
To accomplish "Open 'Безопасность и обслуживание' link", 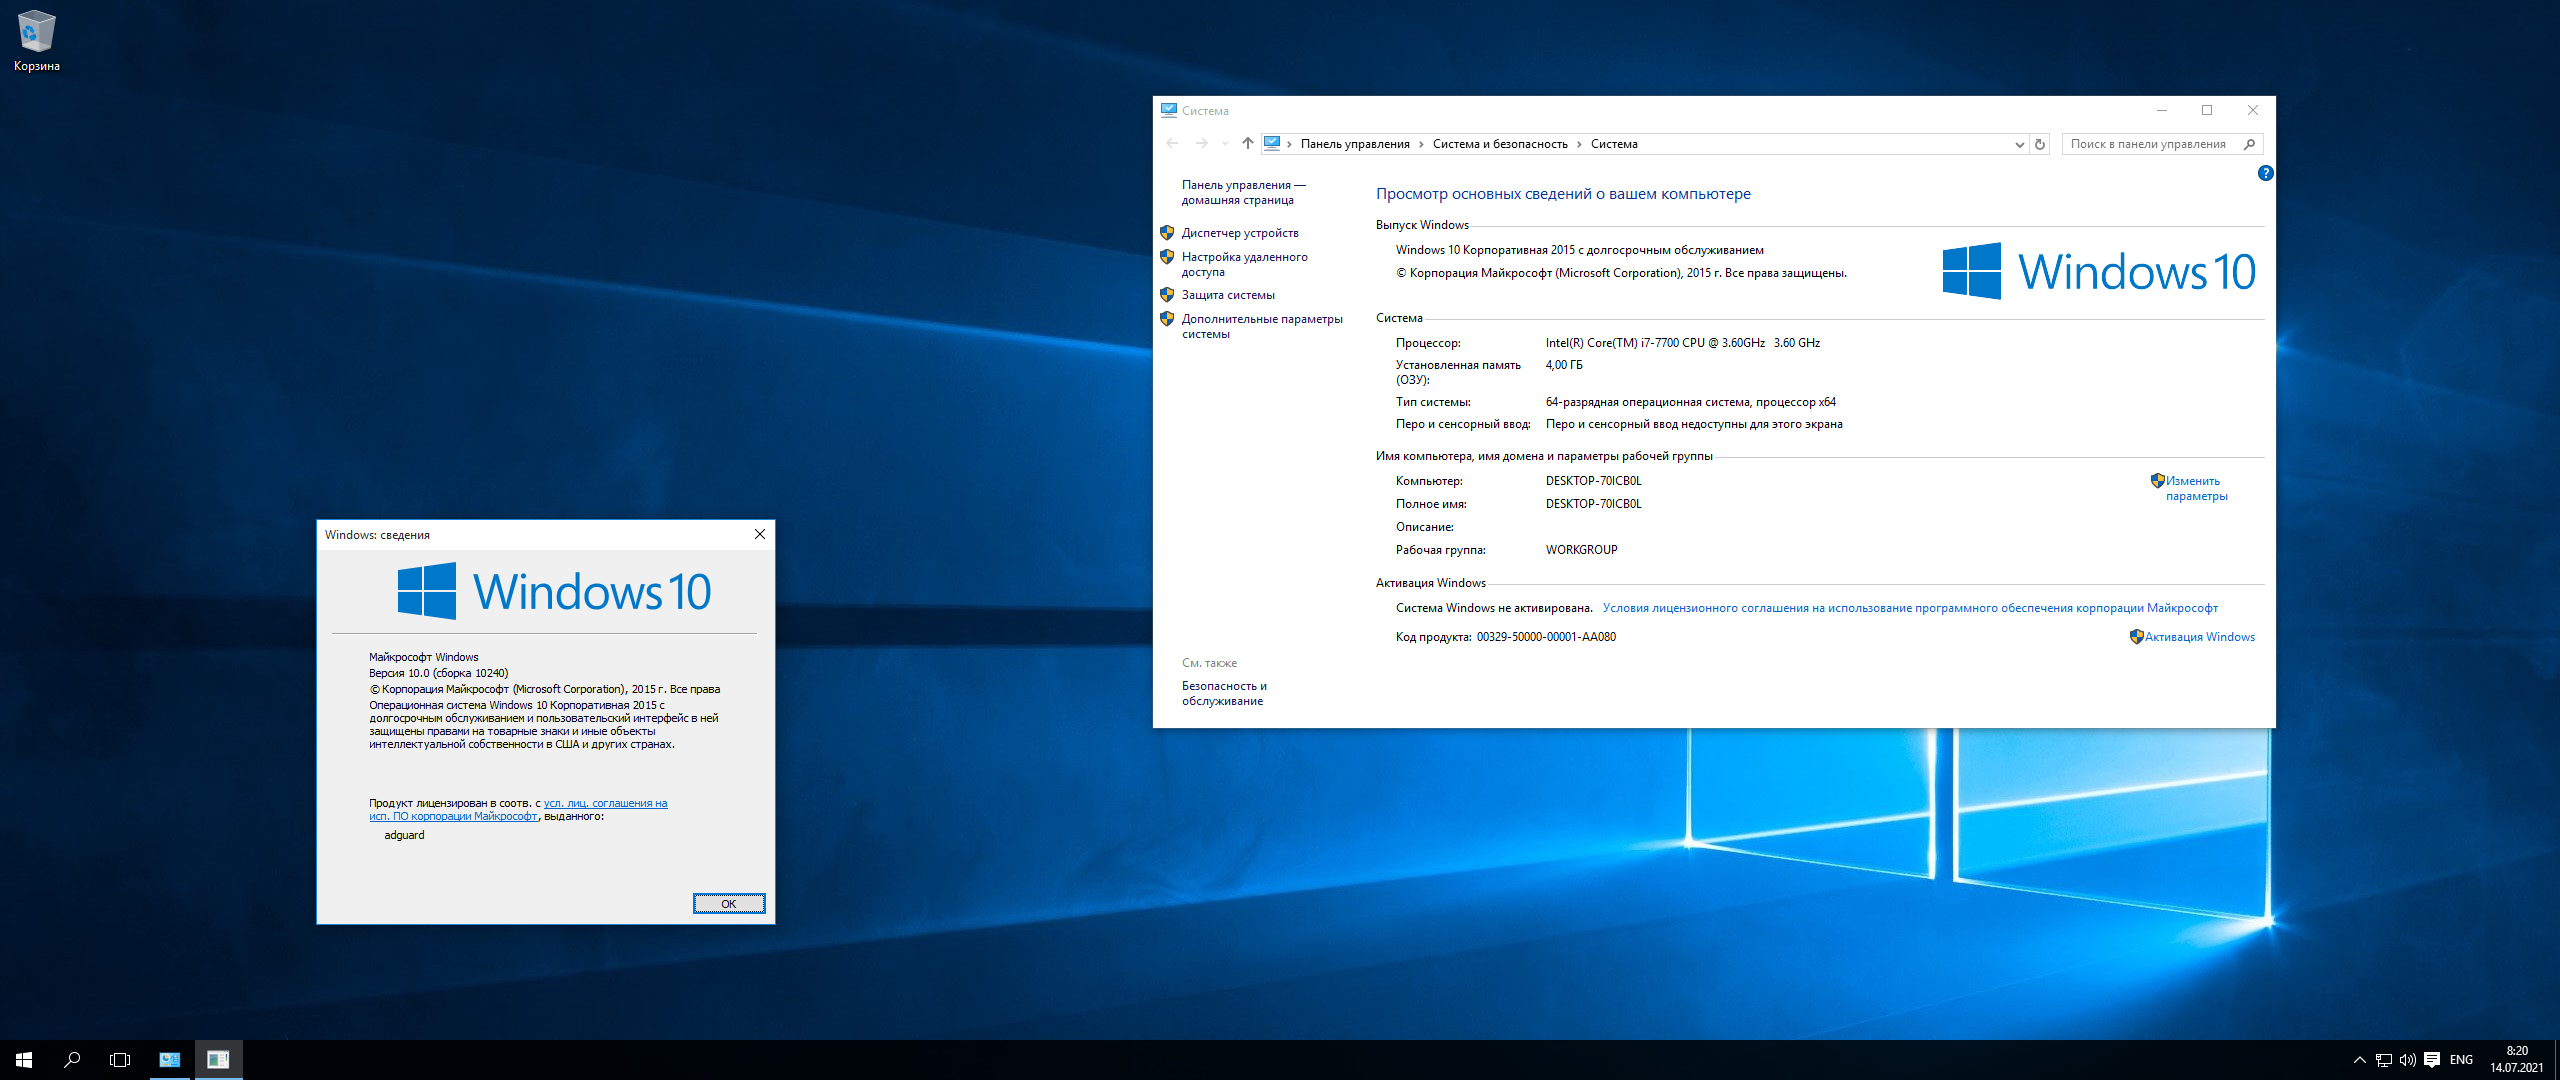I will 1224,693.
